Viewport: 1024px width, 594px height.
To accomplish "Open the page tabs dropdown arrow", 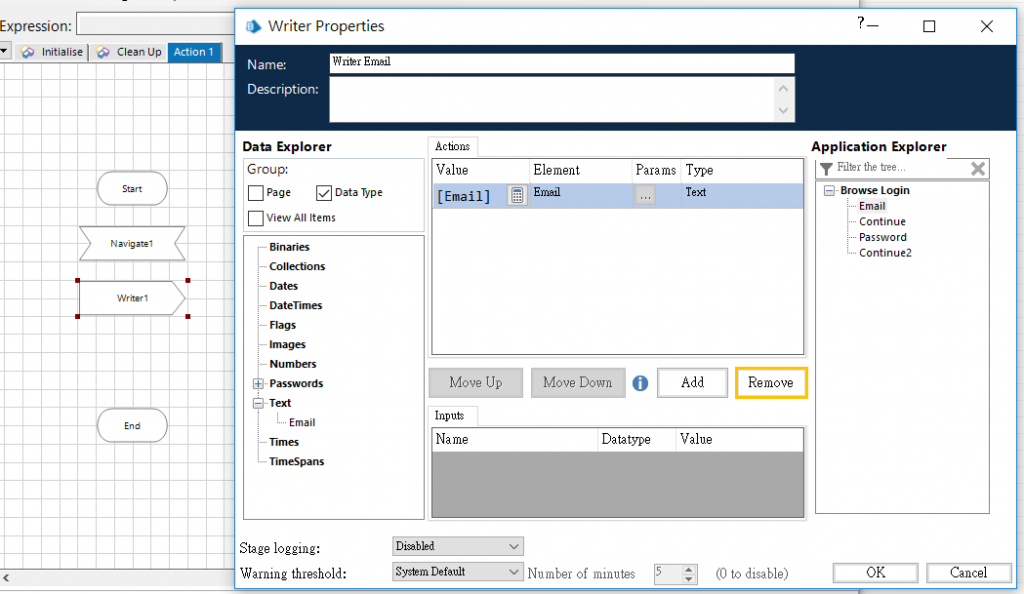I will coord(4,51).
